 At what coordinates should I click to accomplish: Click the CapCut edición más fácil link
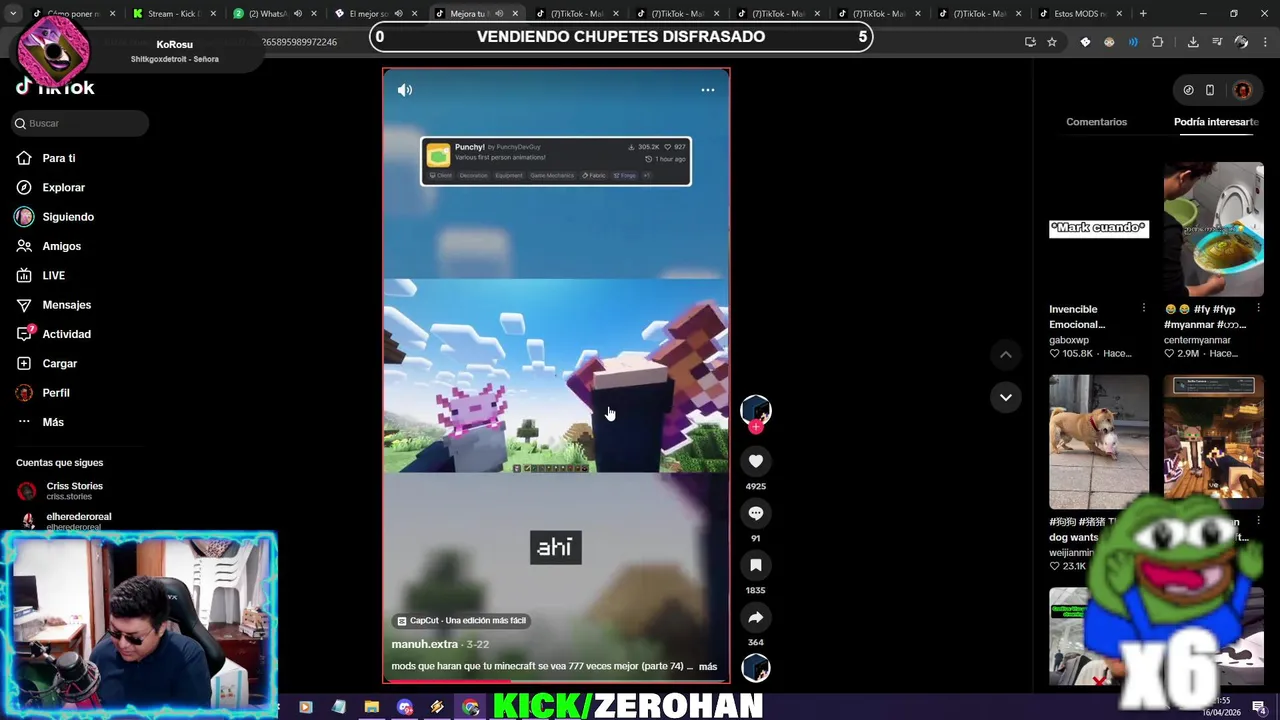click(x=461, y=620)
